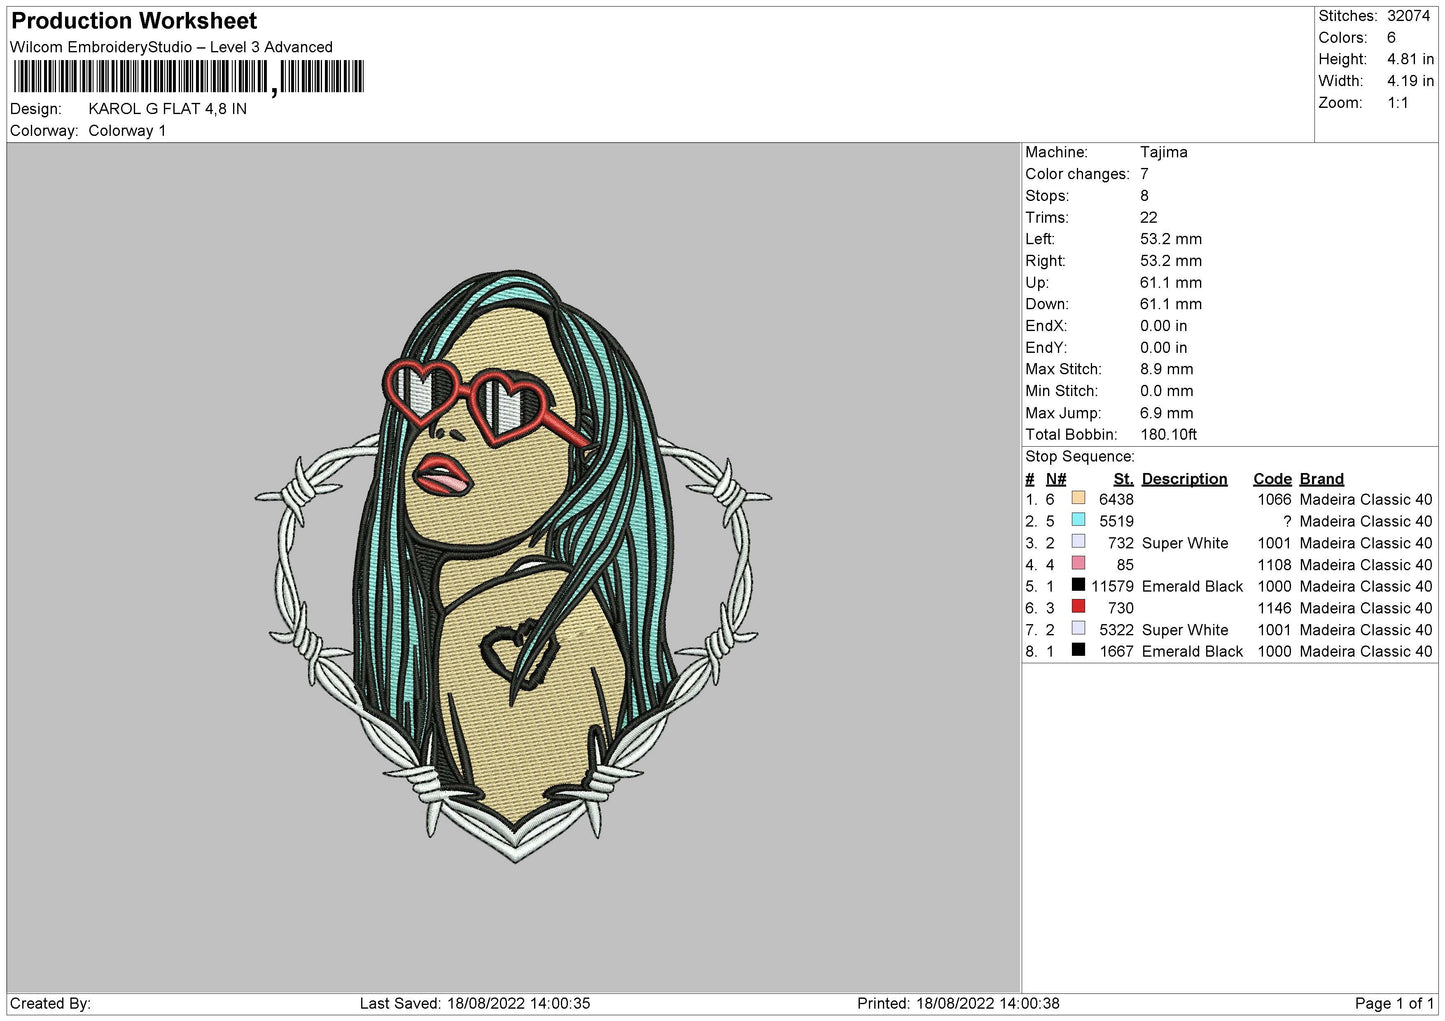Click the Stitches value "32074"
Image resolution: width=1445 pixels, height=1021 pixels.
click(x=1408, y=16)
